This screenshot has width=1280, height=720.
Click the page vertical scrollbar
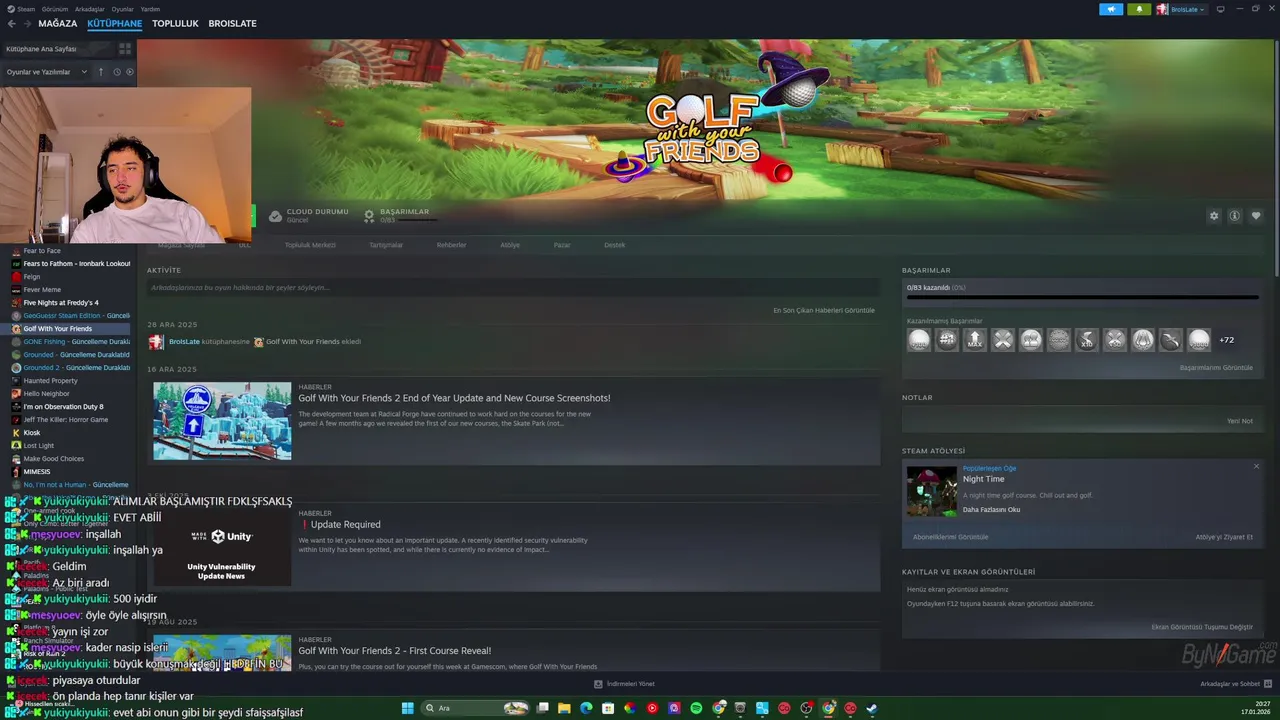(1275, 160)
